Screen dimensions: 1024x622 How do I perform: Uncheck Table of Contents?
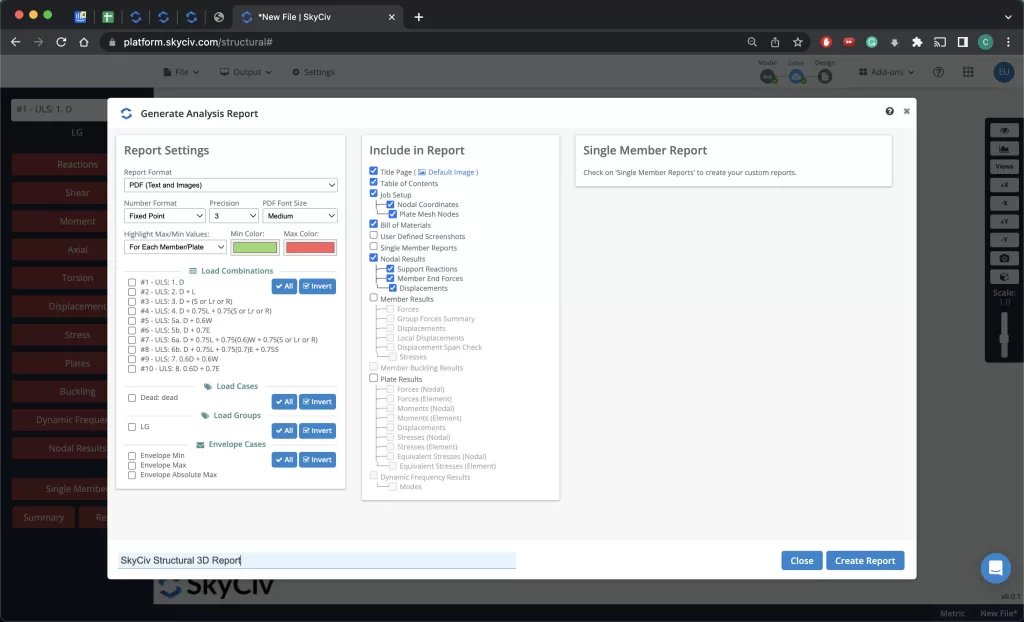point(374,182)
